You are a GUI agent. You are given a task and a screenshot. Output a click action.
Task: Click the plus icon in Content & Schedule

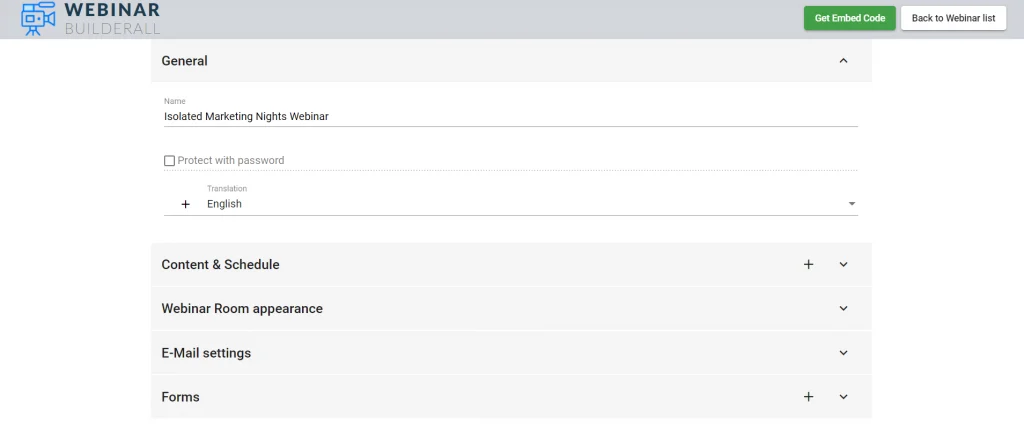click(808, 265)
